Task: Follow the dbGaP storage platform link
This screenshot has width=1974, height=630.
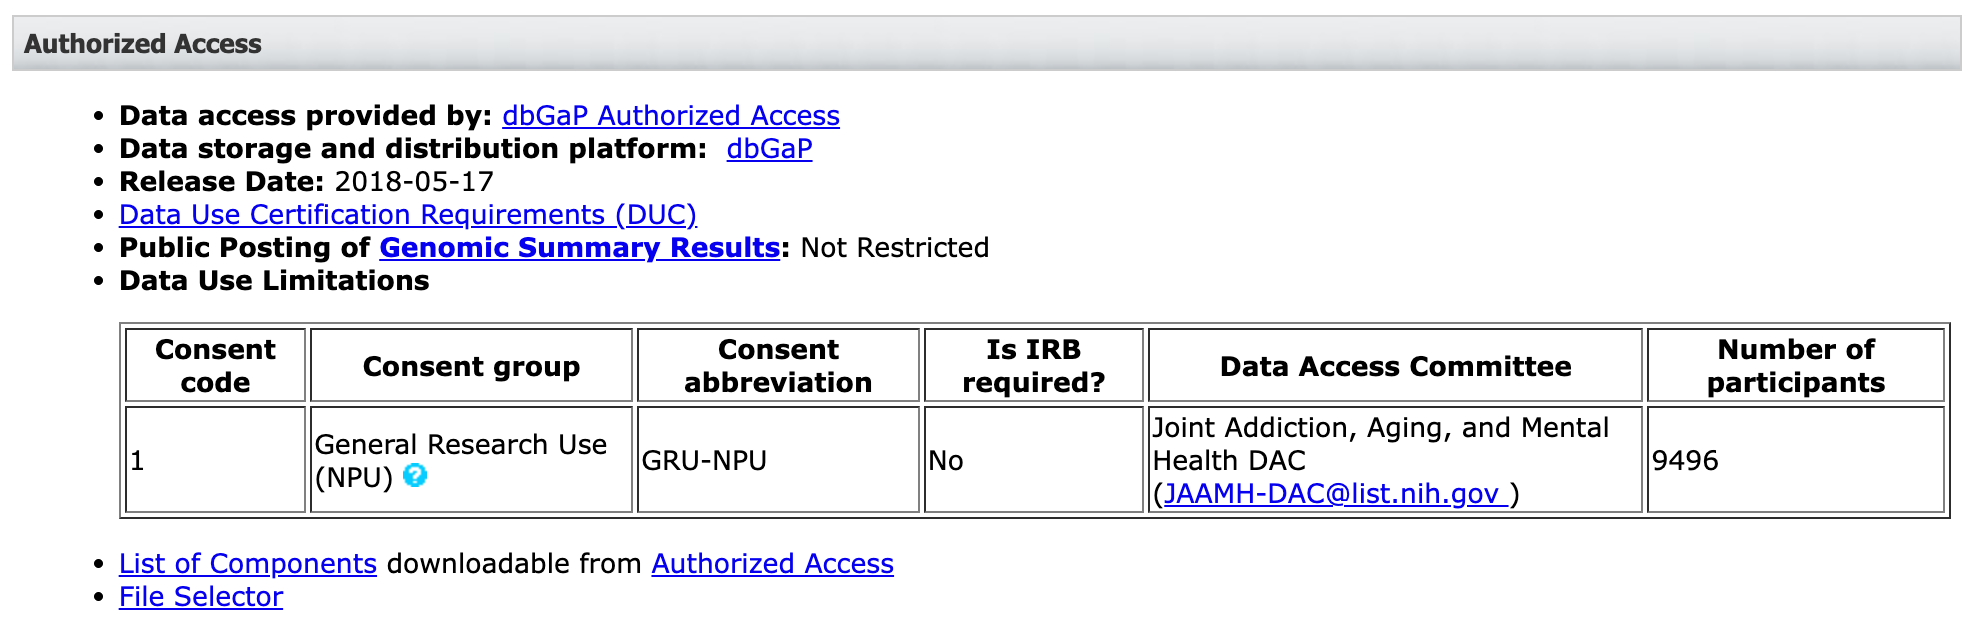Action: [769, 149]
